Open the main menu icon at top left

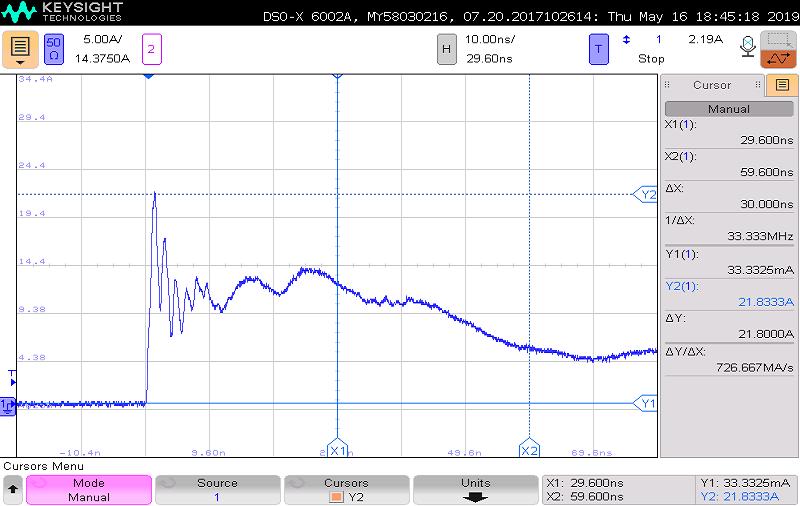pos(21,49)
